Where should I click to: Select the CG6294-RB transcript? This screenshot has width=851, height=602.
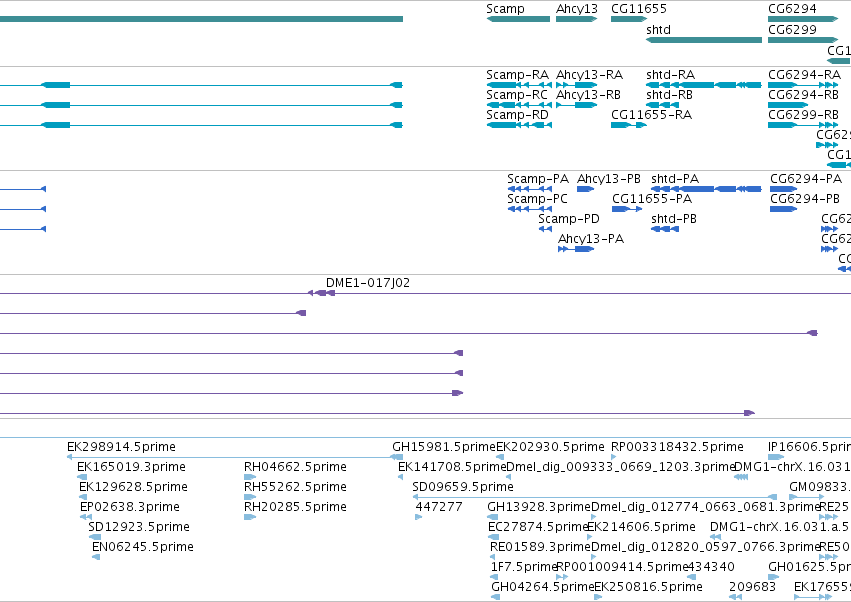[x=788, y=105]
